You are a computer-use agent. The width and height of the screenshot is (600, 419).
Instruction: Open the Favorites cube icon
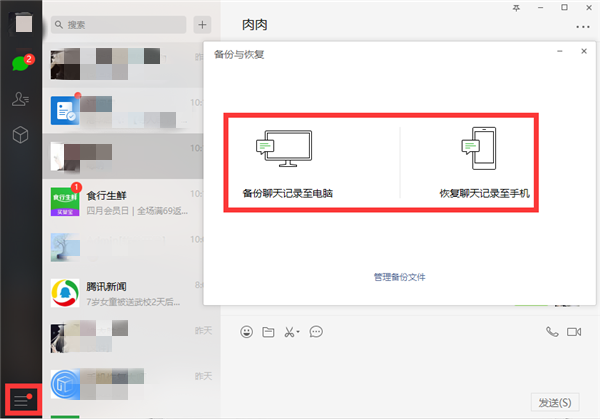pyautogui.click(x=19, y=133)
